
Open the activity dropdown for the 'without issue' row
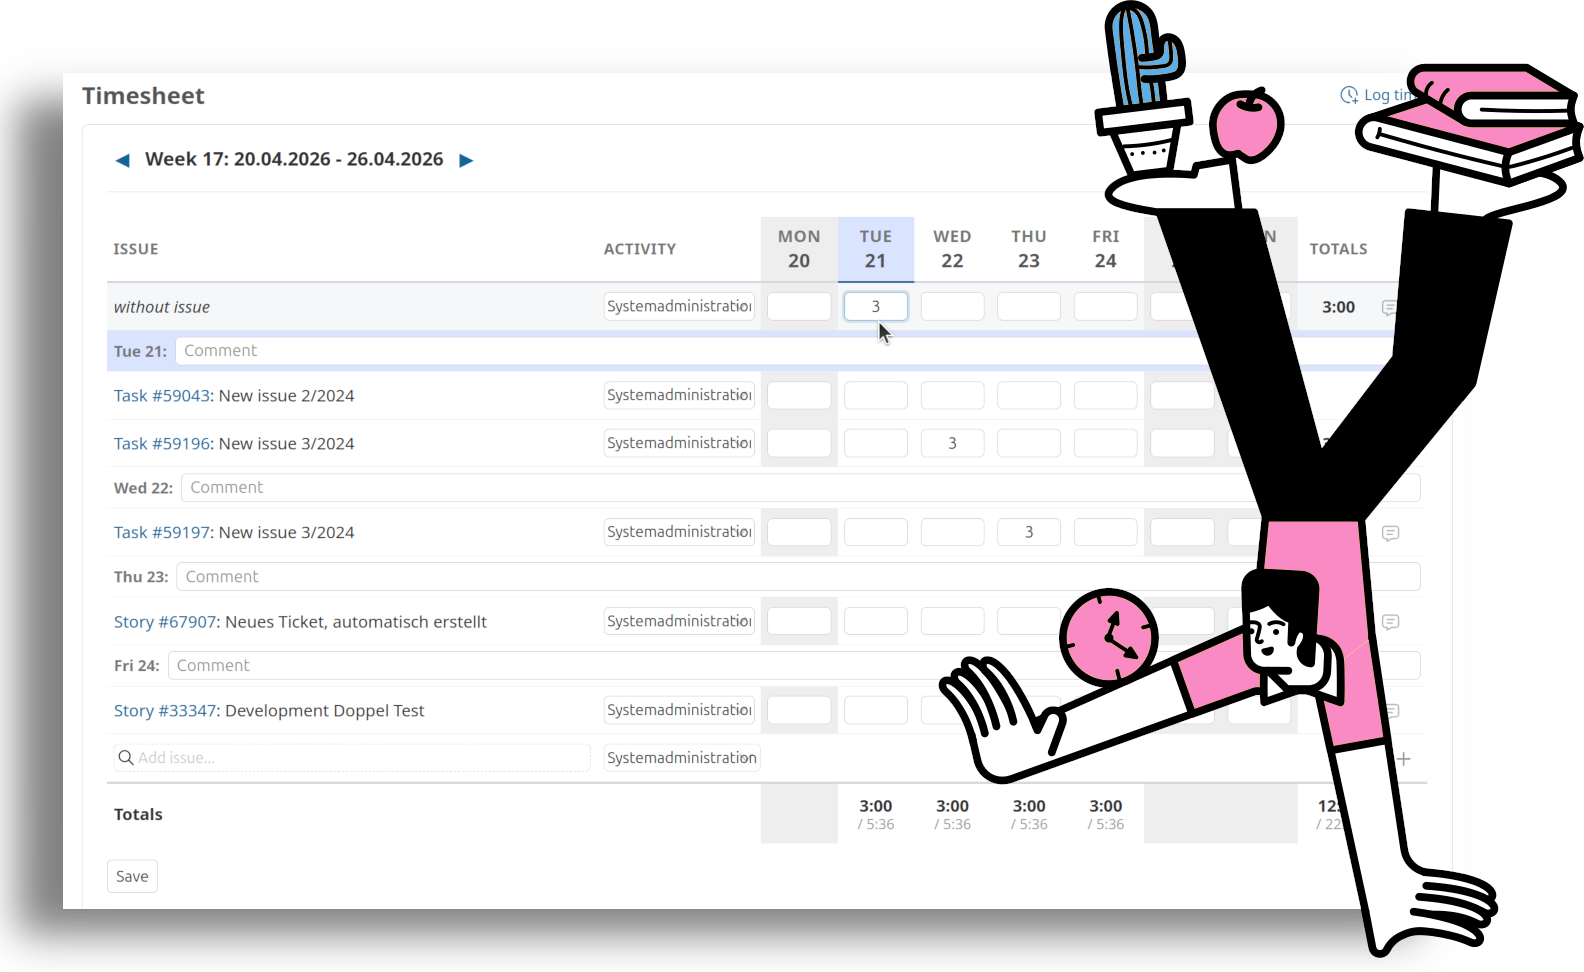[679, 306]
